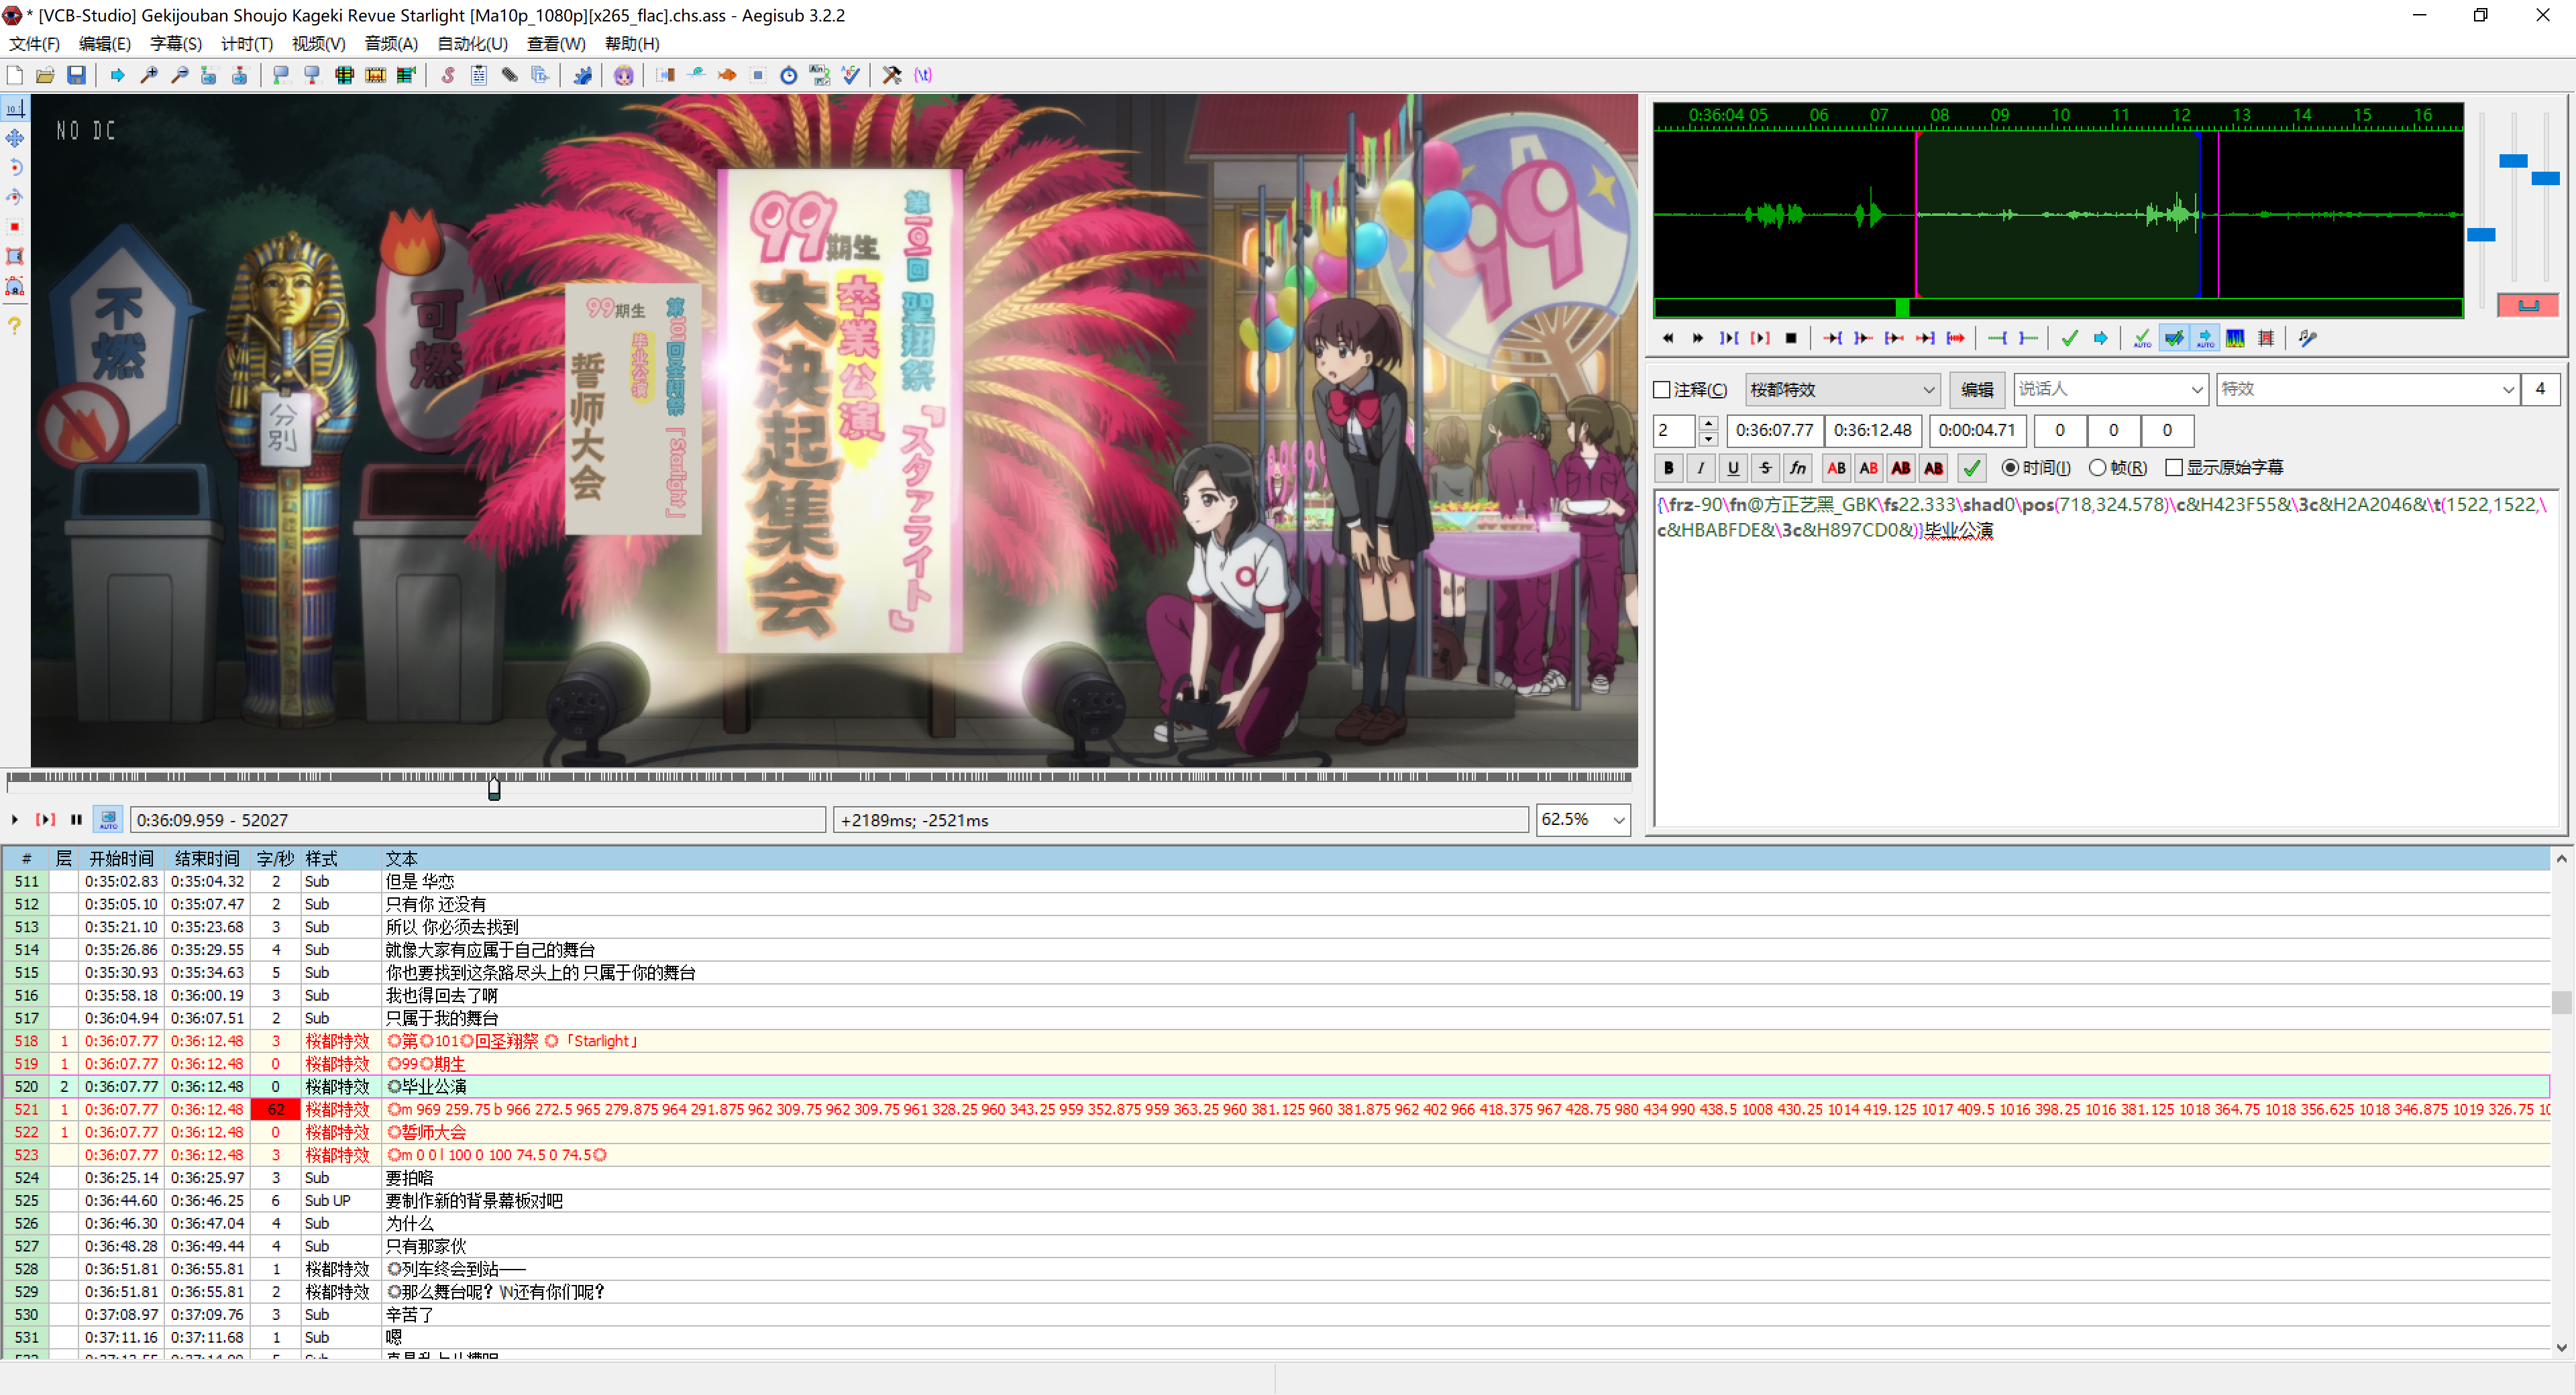The image size is (2576, 1395).
Task: Toggle the spectrum analyzer display mode
Action: point(2236,338)
